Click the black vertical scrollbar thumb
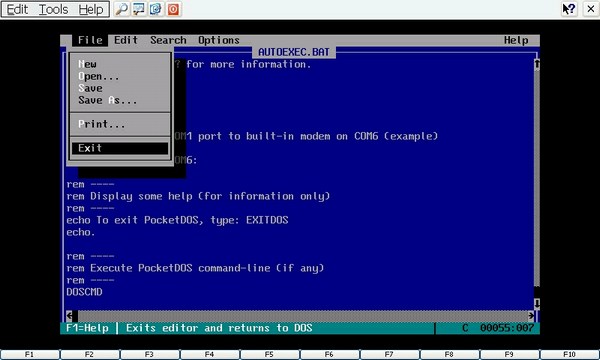Screen dimensions: 600x360 click(x=537, y=292)
